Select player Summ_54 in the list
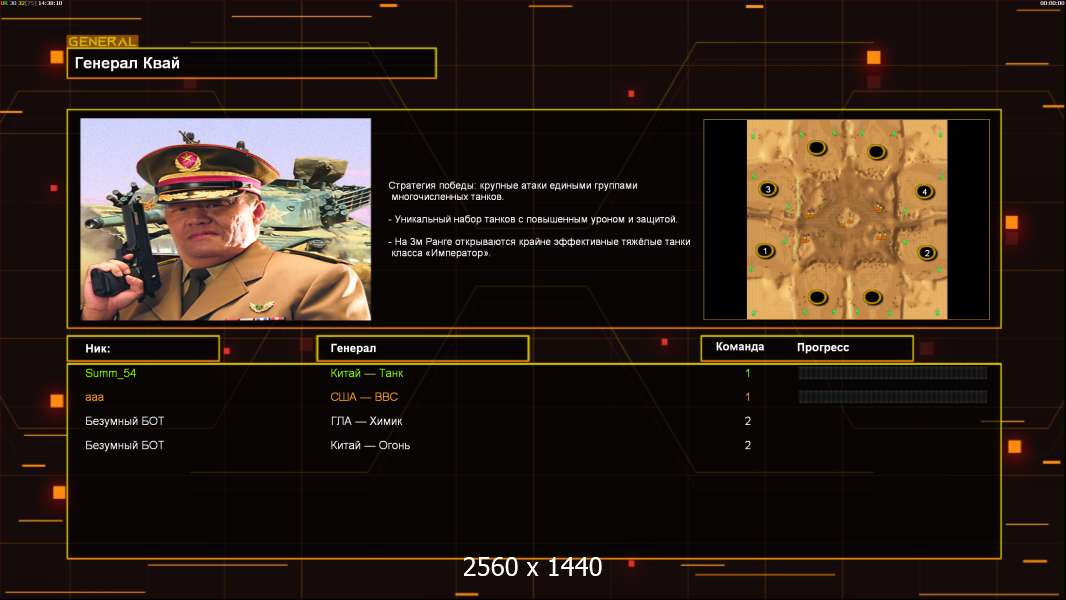This screenshot has width=1066, height=600. [x=109, y=373]
